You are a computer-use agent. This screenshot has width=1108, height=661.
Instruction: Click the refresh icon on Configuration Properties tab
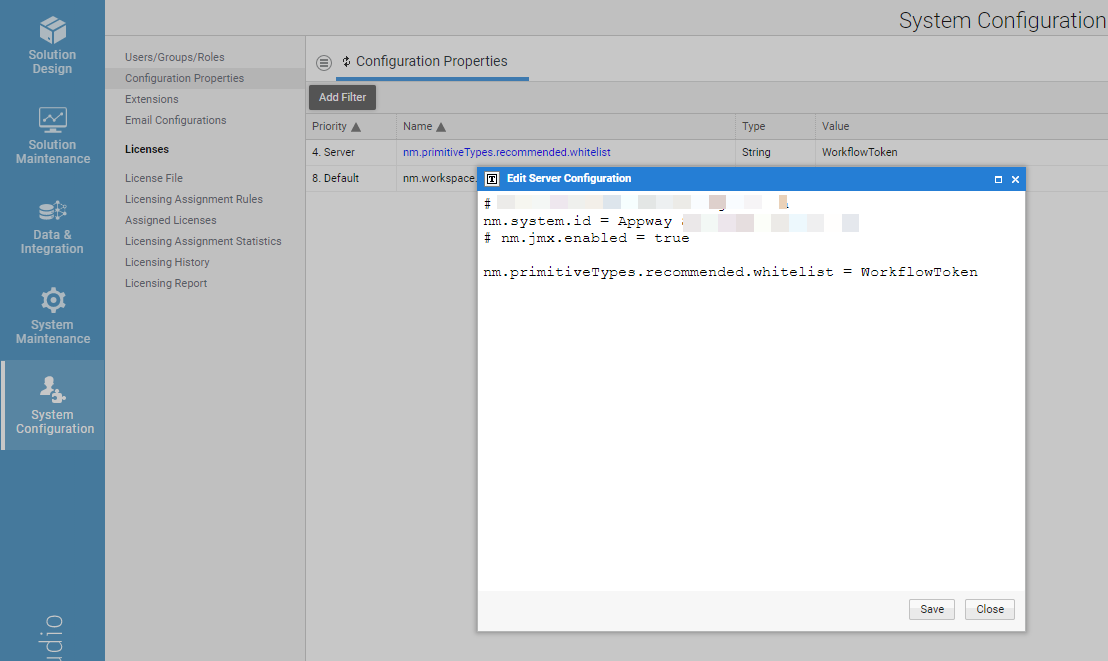pyautogui.click(x=346, y=62)
